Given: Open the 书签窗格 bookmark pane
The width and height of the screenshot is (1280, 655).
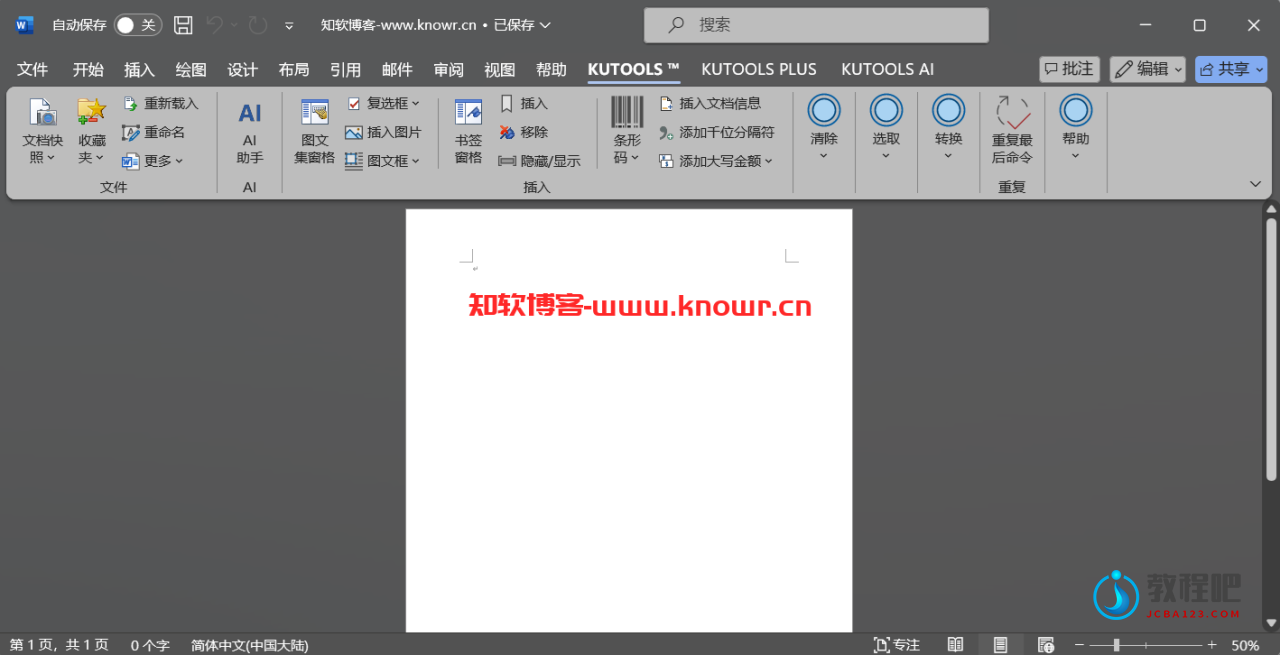Looking at the screenshot, I should click(x=468, y=132).
